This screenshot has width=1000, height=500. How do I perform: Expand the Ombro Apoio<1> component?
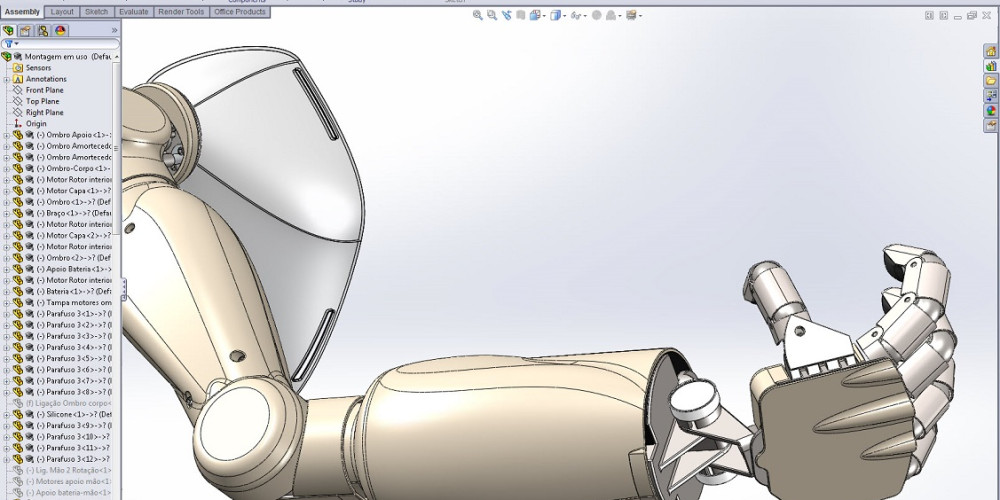(6, 135)
